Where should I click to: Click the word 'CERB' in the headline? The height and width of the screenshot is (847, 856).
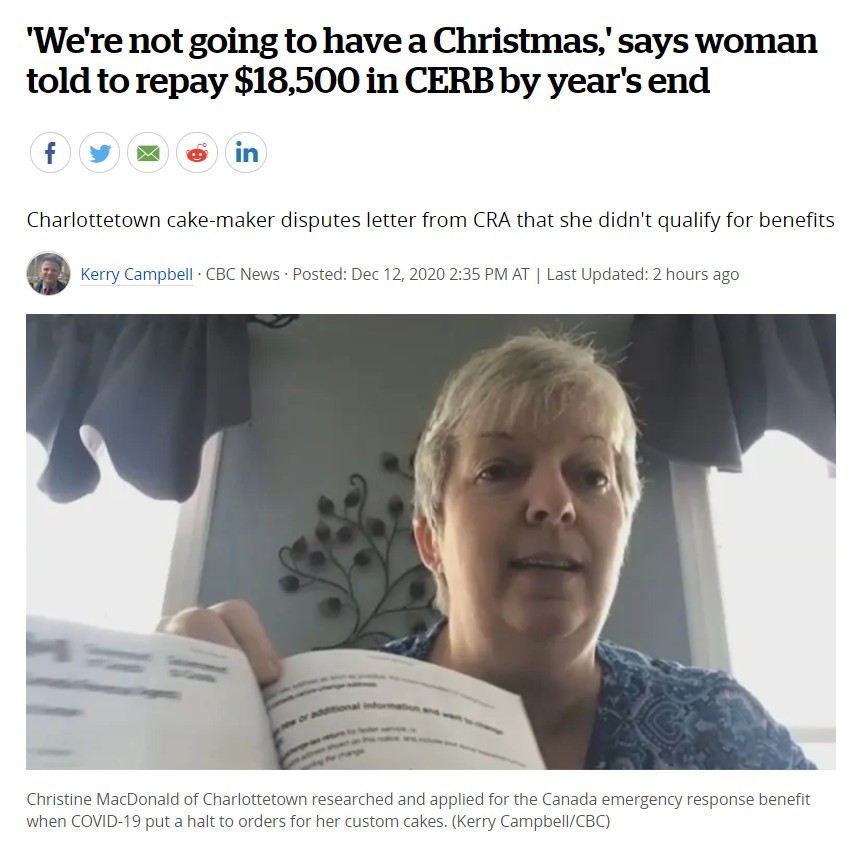pyautogui.click(x=449, y=81)
